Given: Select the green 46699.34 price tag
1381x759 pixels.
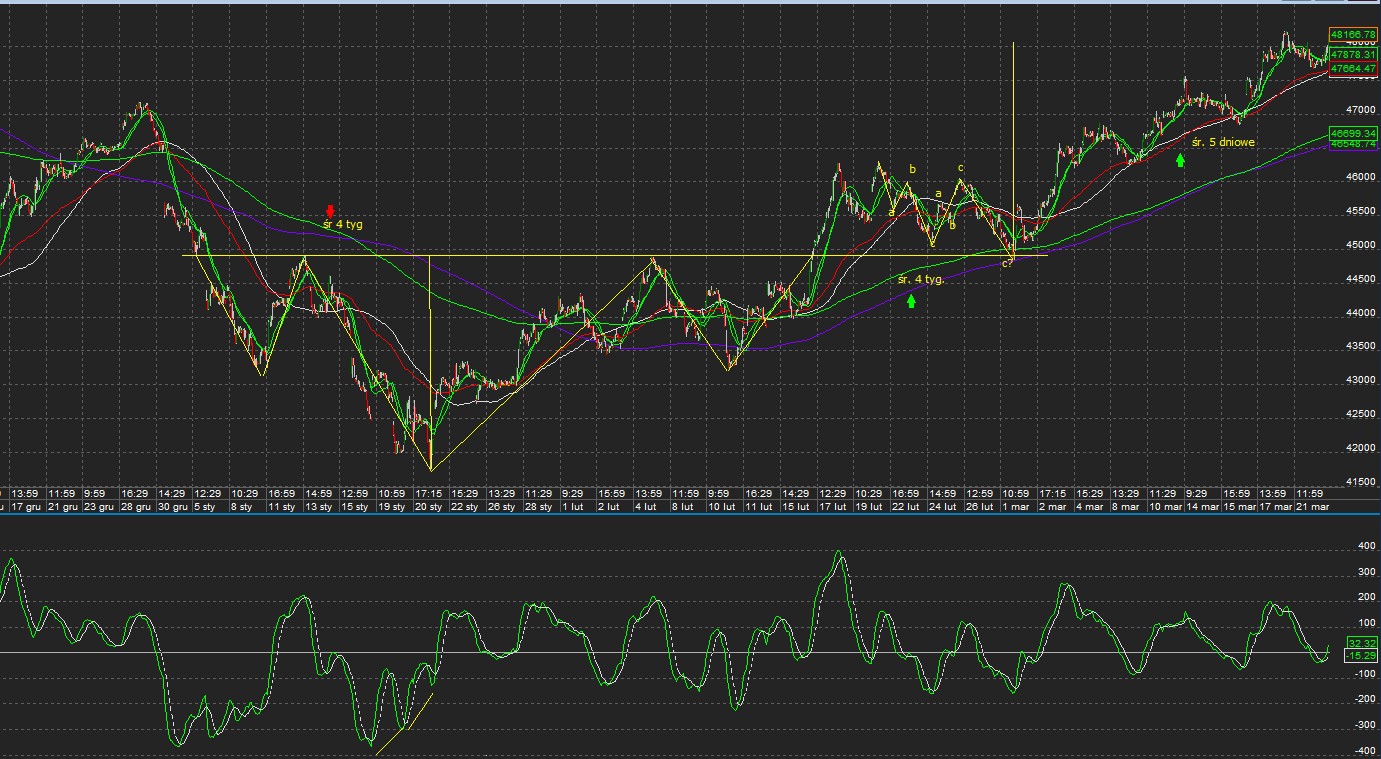Looking at the screenshot, I should coord(1353,133).
